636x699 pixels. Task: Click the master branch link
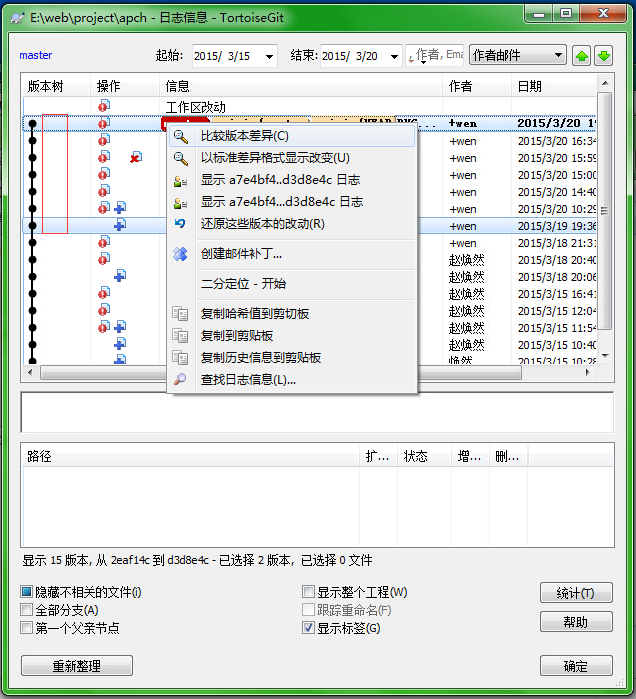(36, 56)
